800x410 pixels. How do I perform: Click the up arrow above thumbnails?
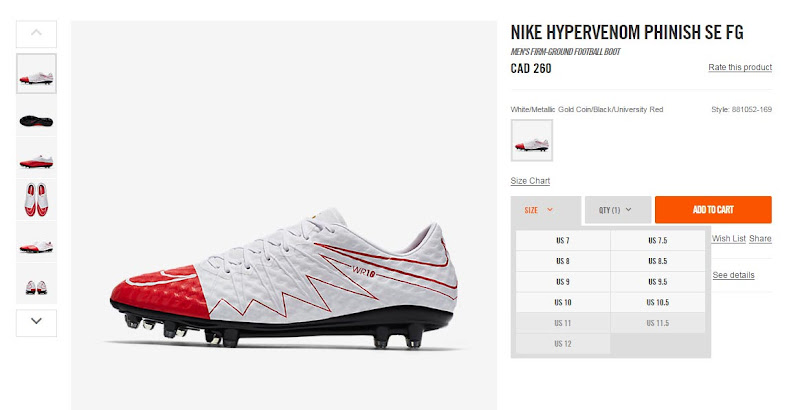pyautogui.click(x=36, y=34)
